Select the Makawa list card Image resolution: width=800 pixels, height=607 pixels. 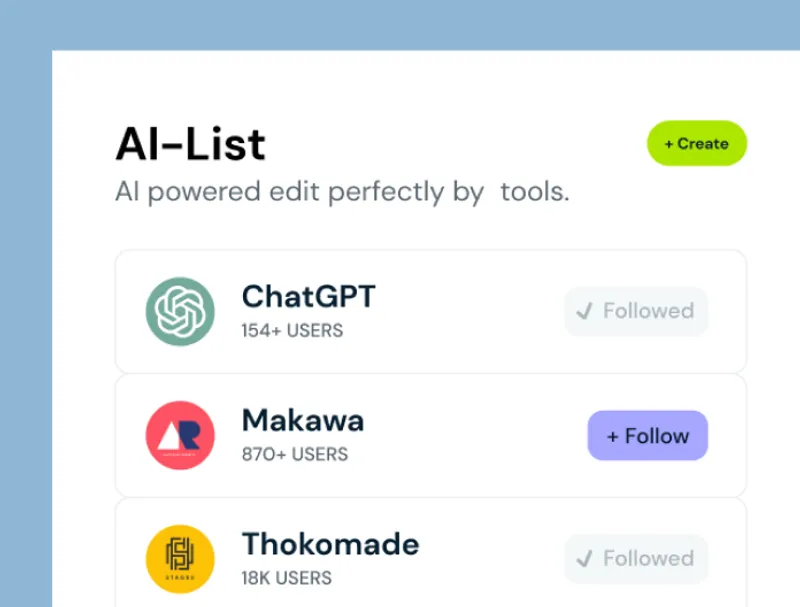[x=430, y=435]
